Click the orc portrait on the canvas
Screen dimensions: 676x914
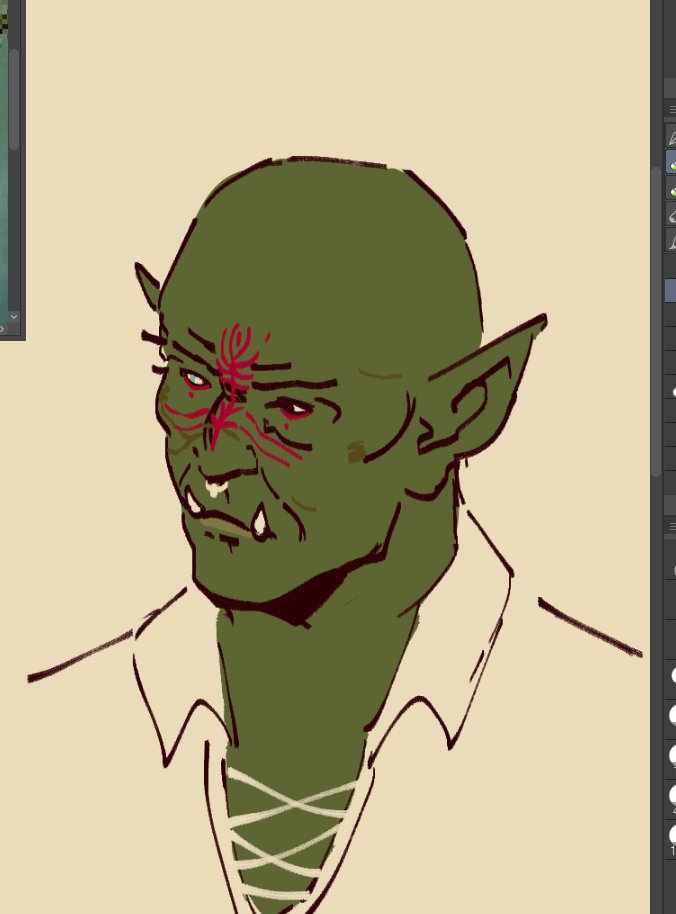point(335,535)
